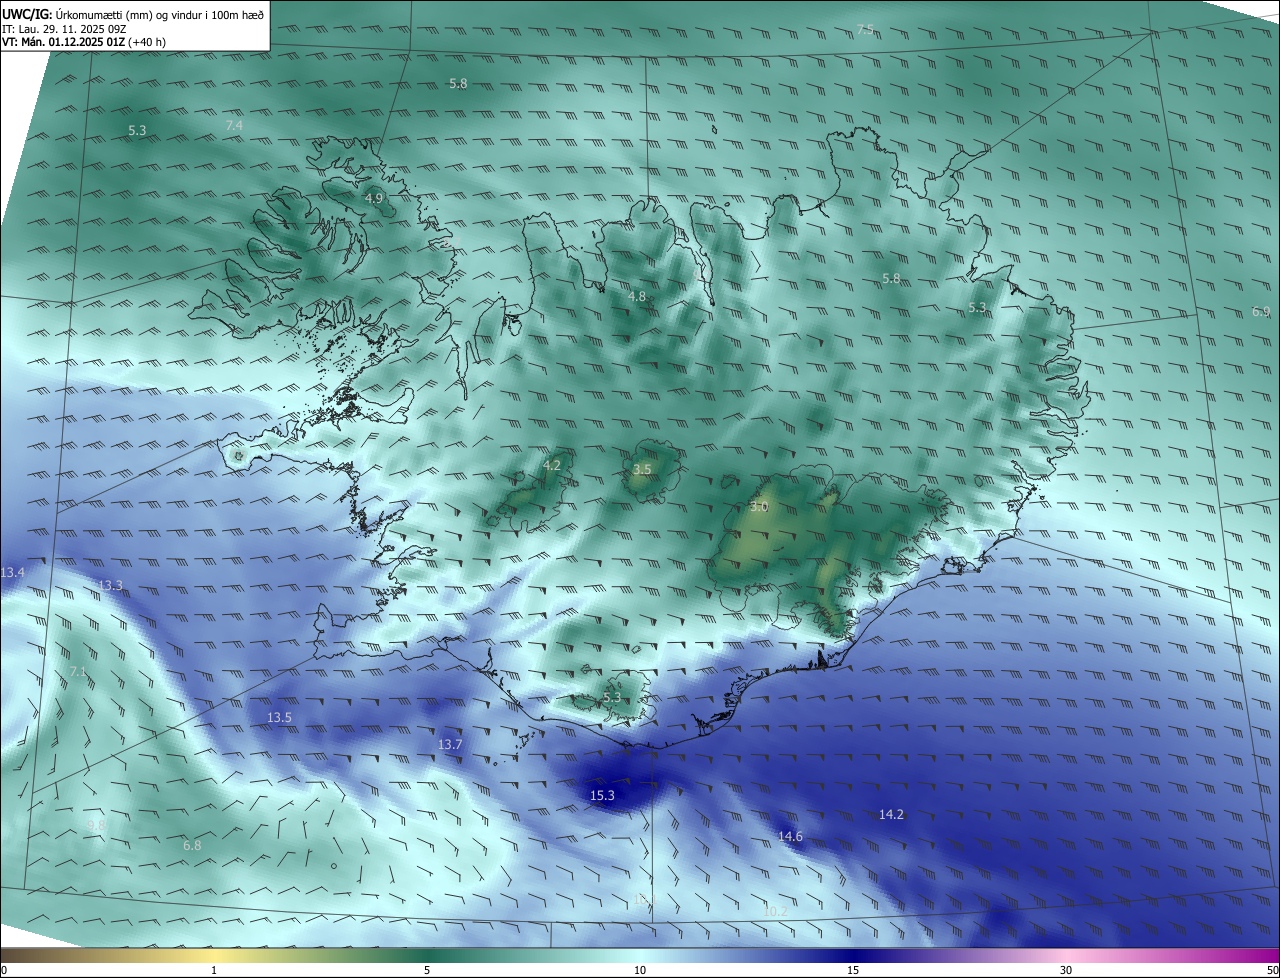
Task: Click the 4.2 value on the glacier
Action: tap(552, 466)
